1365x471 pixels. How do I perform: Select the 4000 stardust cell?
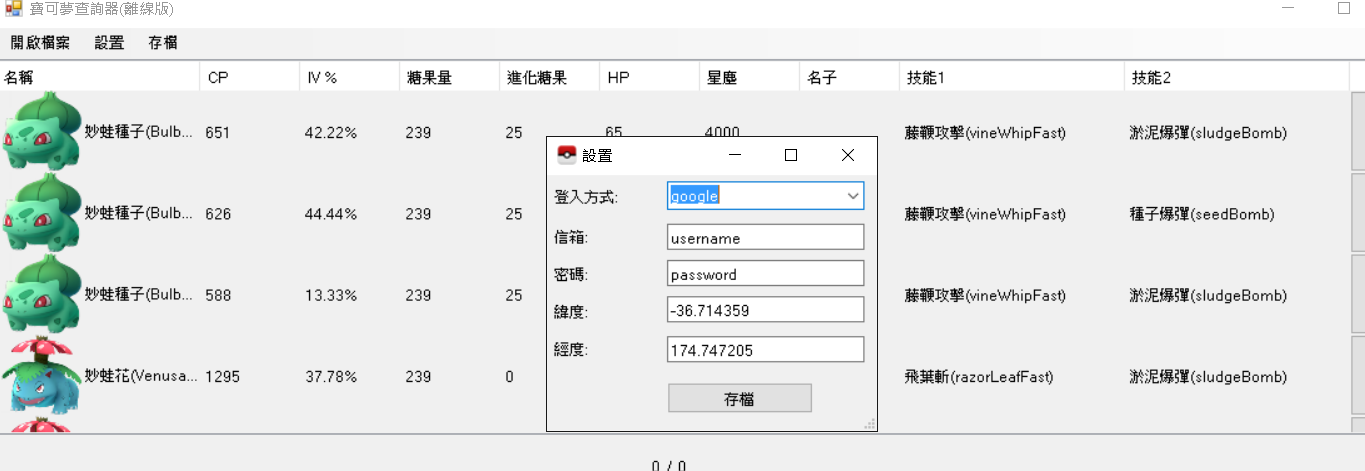tap(723, 132)
